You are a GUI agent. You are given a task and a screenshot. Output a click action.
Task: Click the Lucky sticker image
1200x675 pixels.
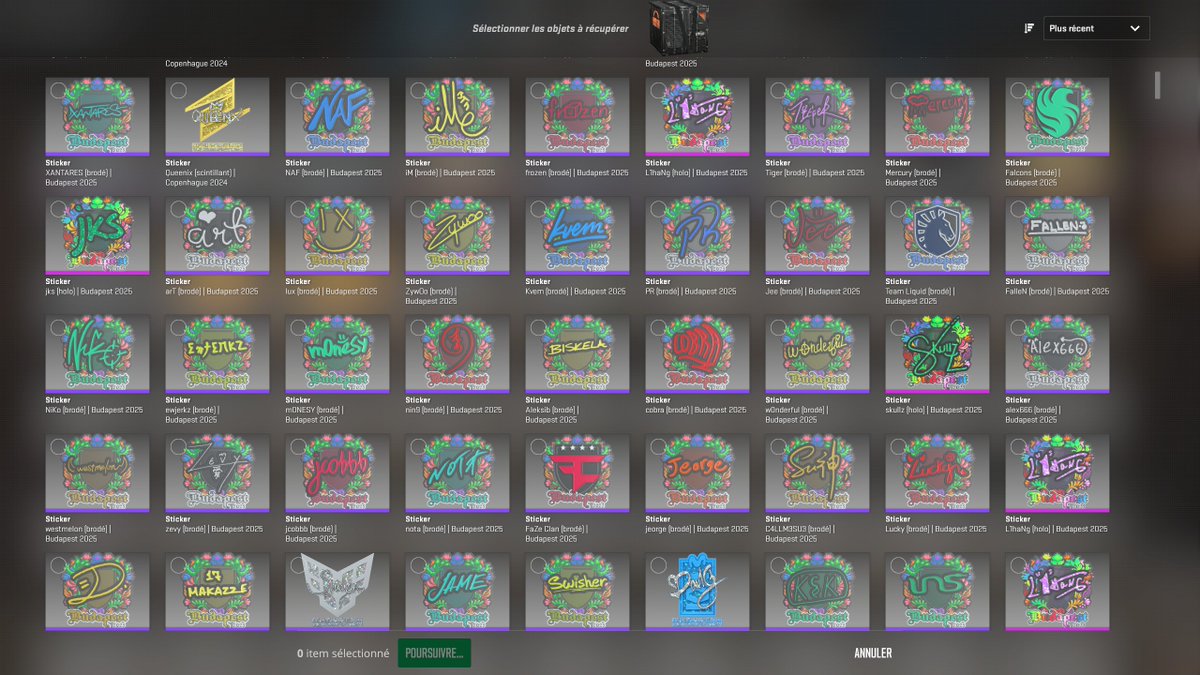pyautogui.click(x=937, y=473)
